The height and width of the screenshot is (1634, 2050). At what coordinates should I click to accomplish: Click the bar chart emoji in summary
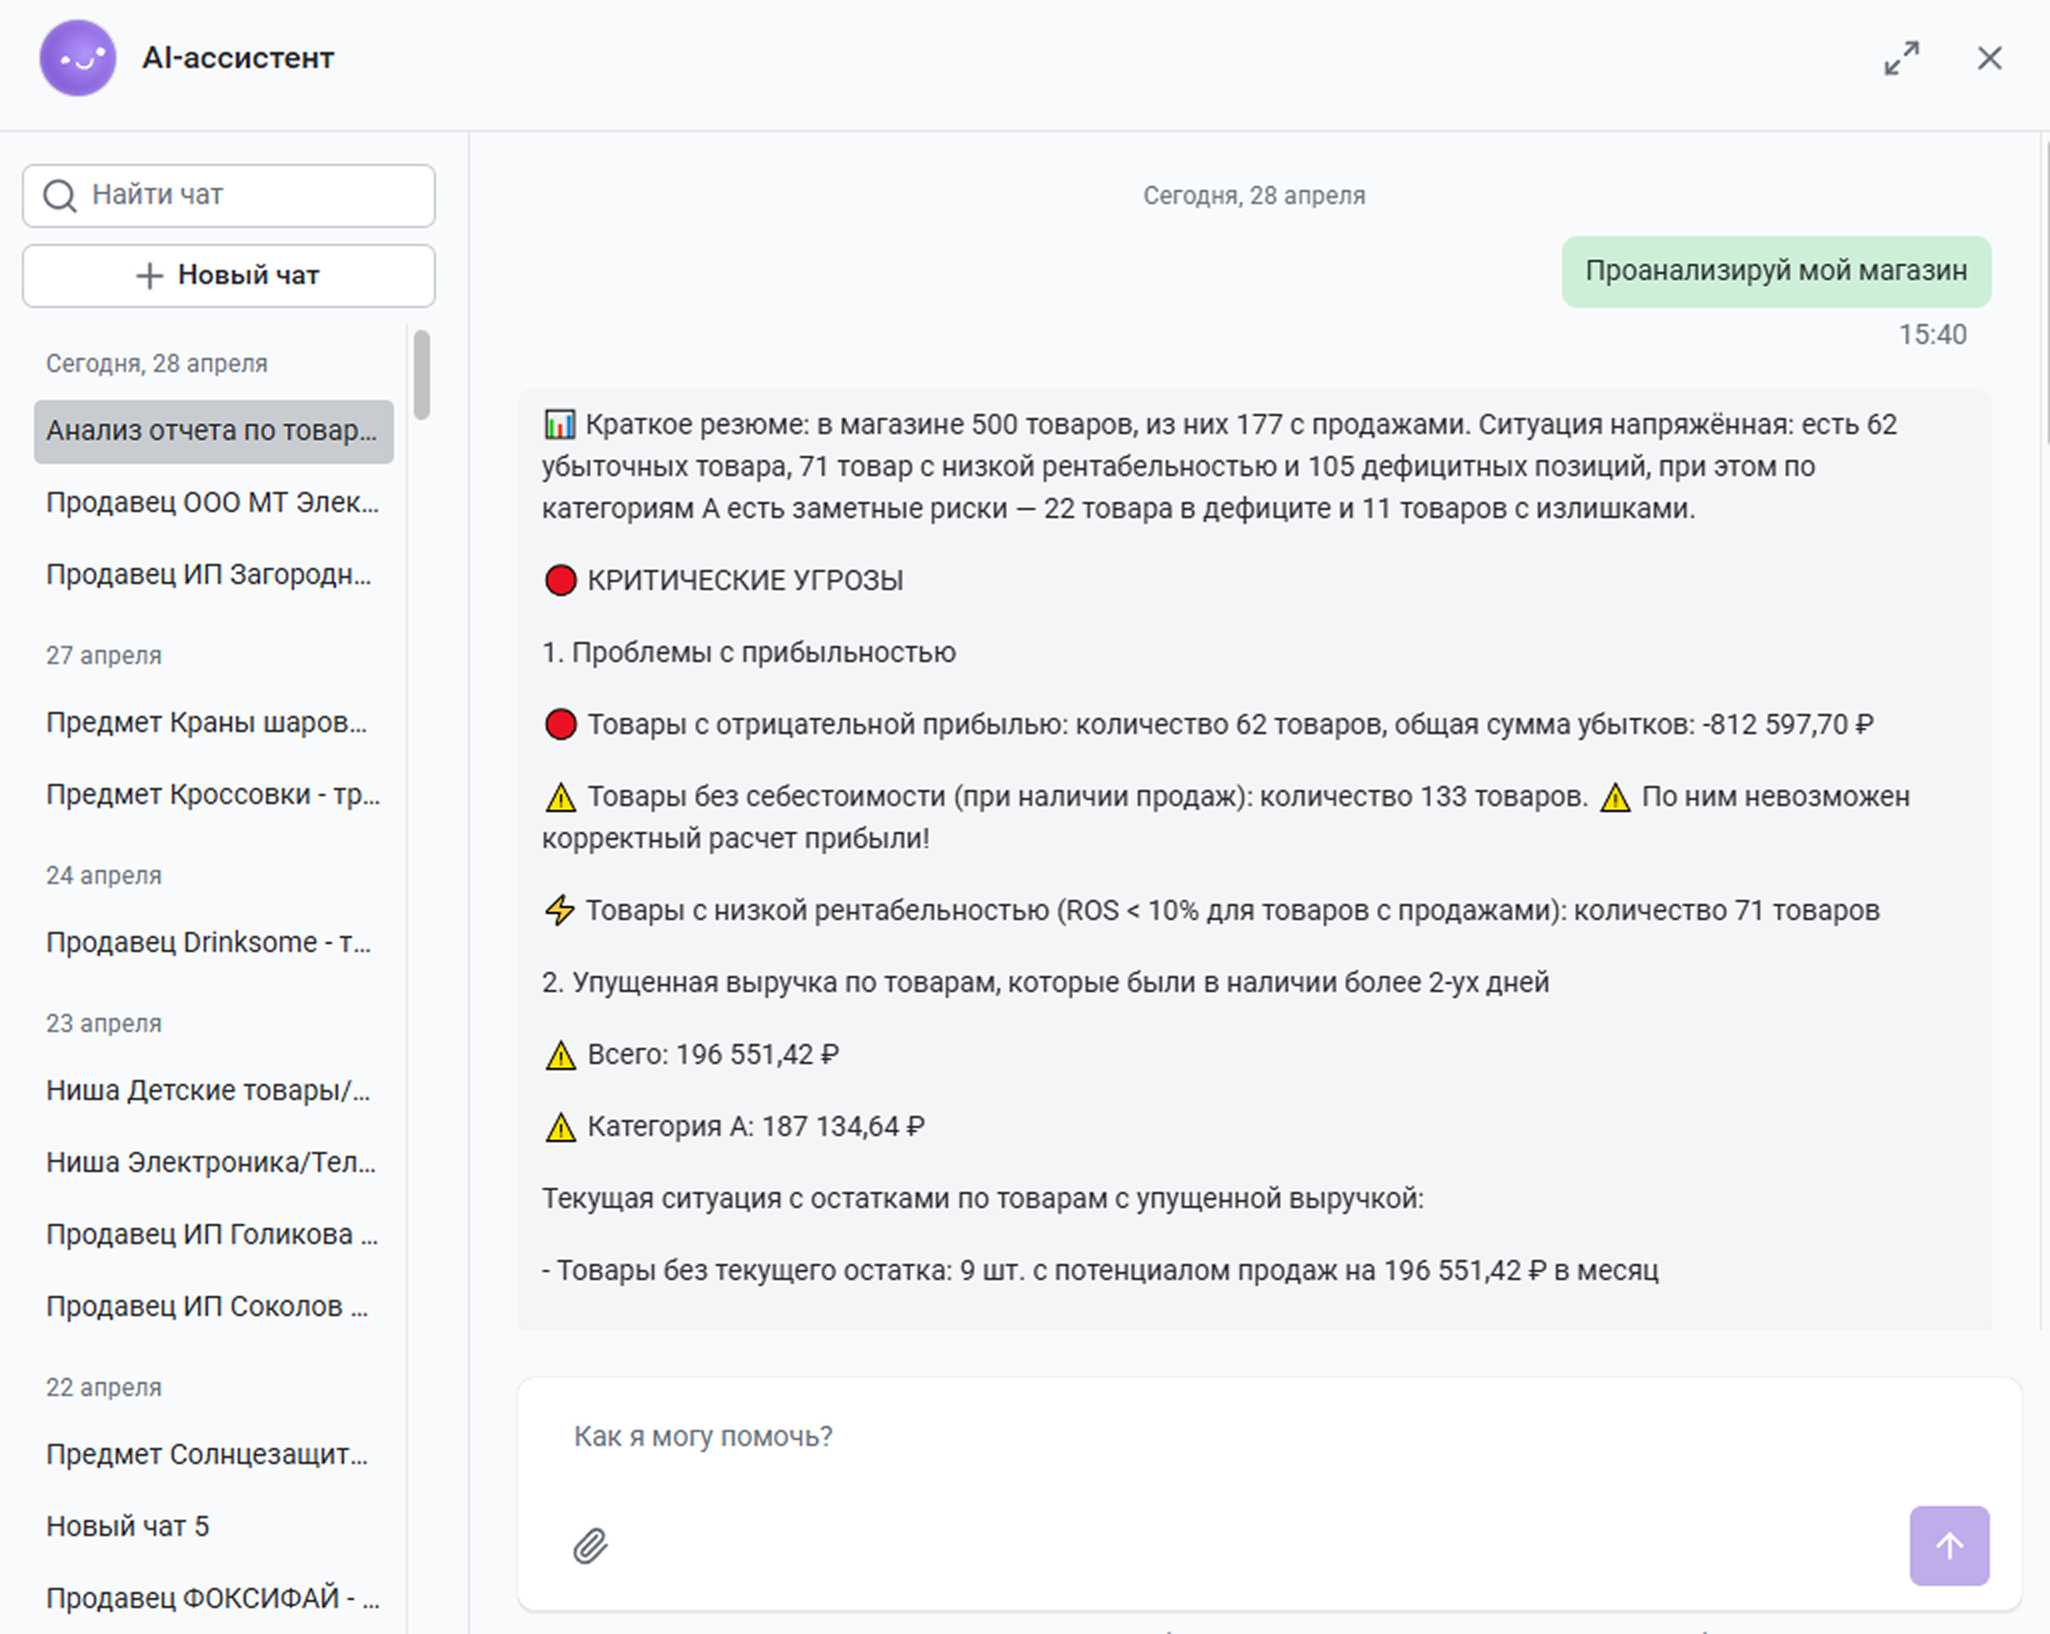click(x=559, y=425)
